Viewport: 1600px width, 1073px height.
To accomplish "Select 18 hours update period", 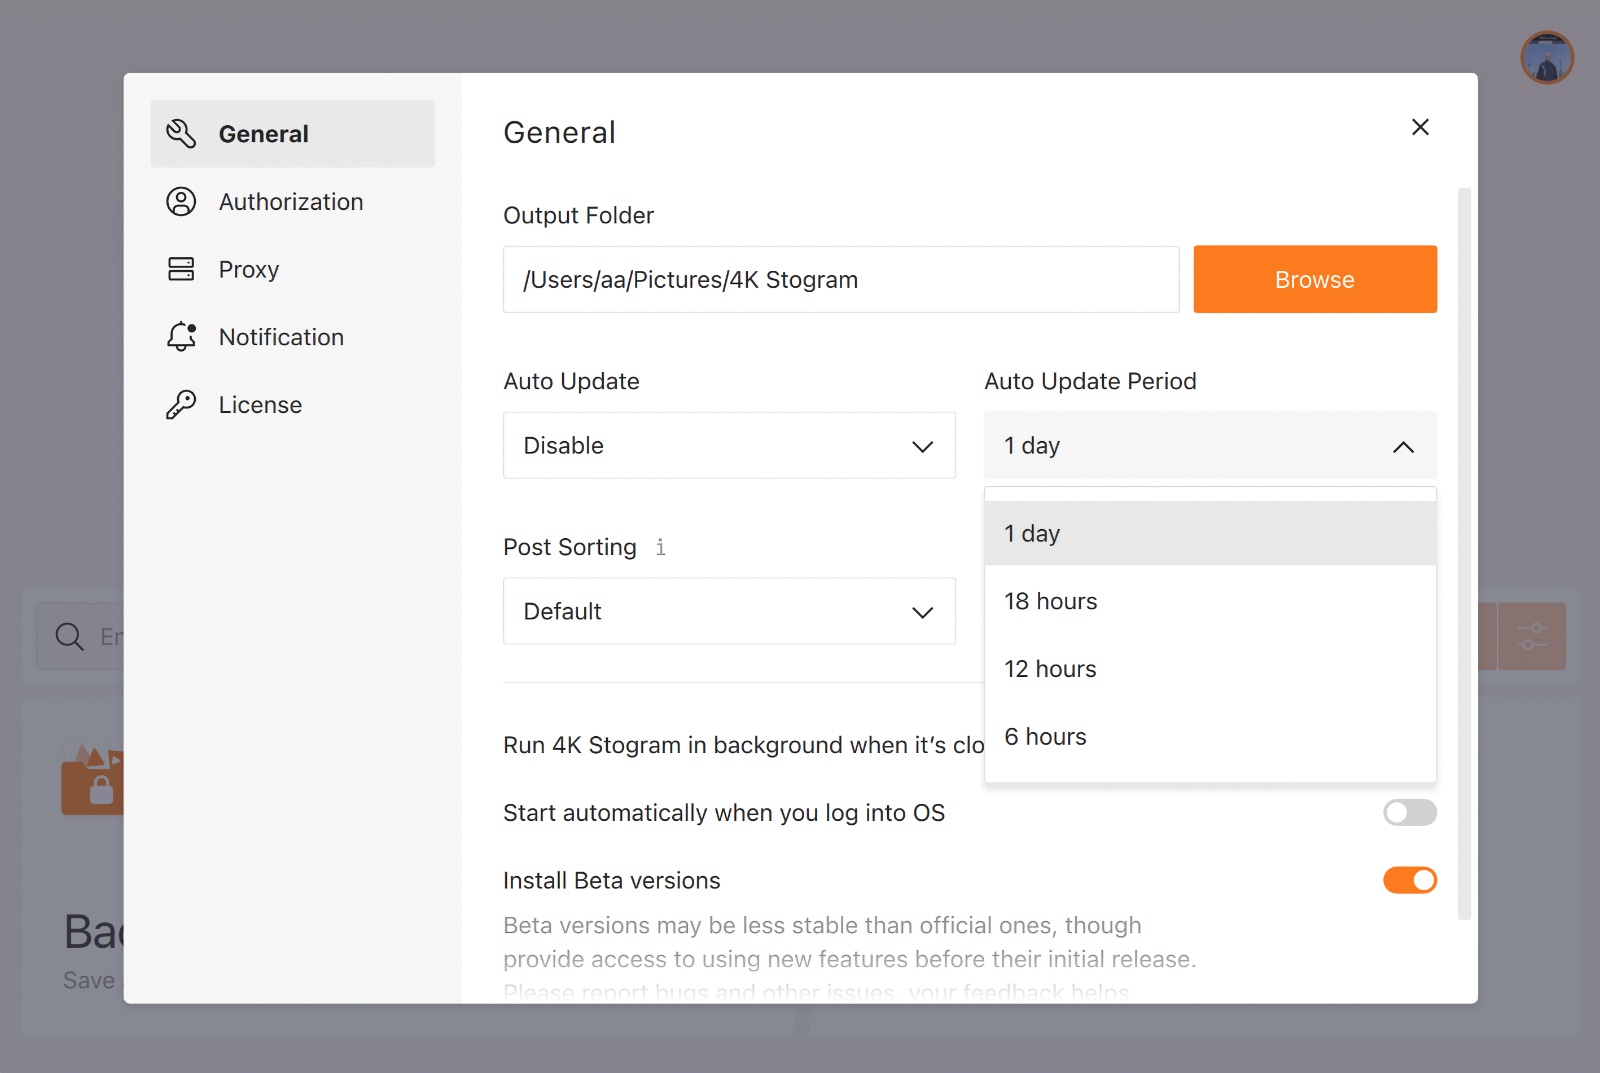I will [1209, 601].
